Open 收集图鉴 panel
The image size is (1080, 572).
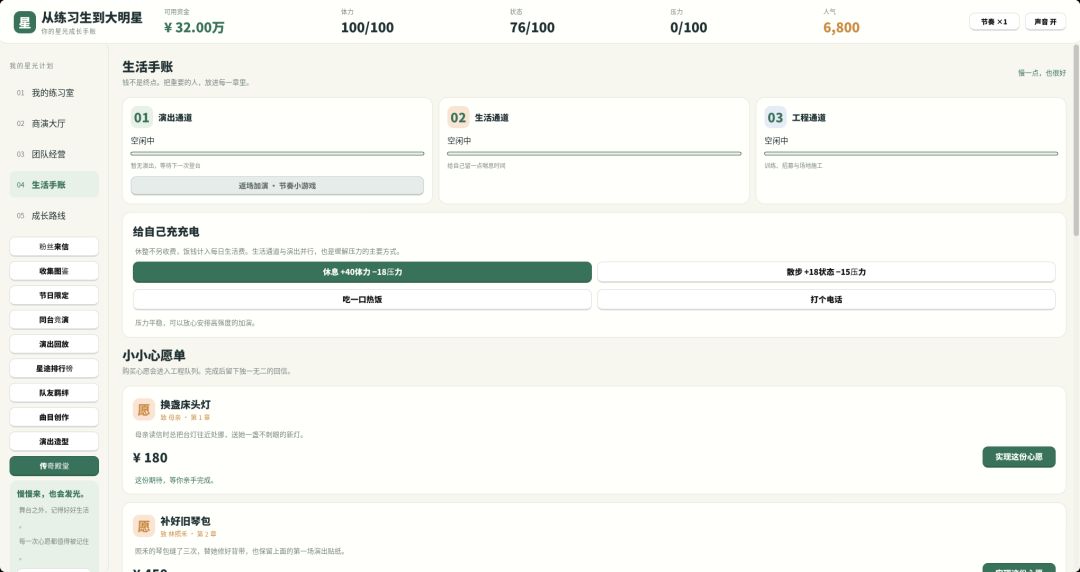point(54,271)
